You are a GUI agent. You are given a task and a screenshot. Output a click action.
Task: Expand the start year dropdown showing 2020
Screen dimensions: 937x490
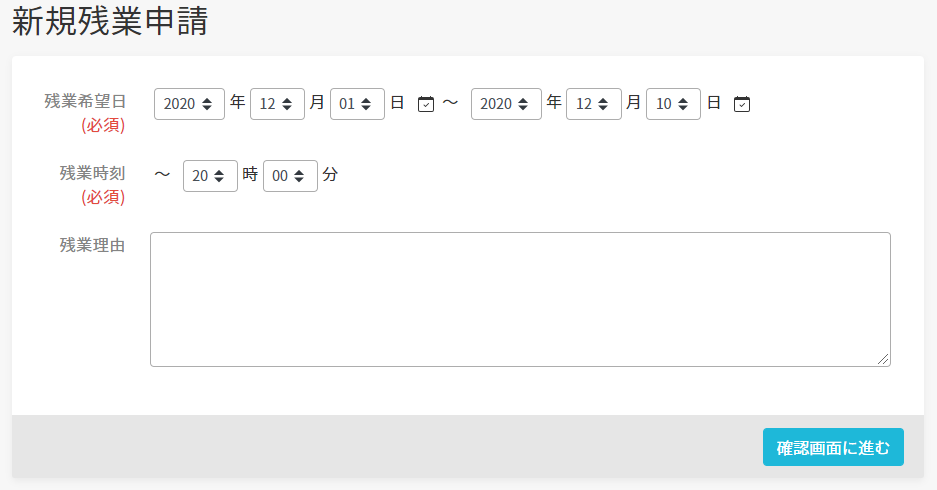pyautogui.click(x=189, y=104)
